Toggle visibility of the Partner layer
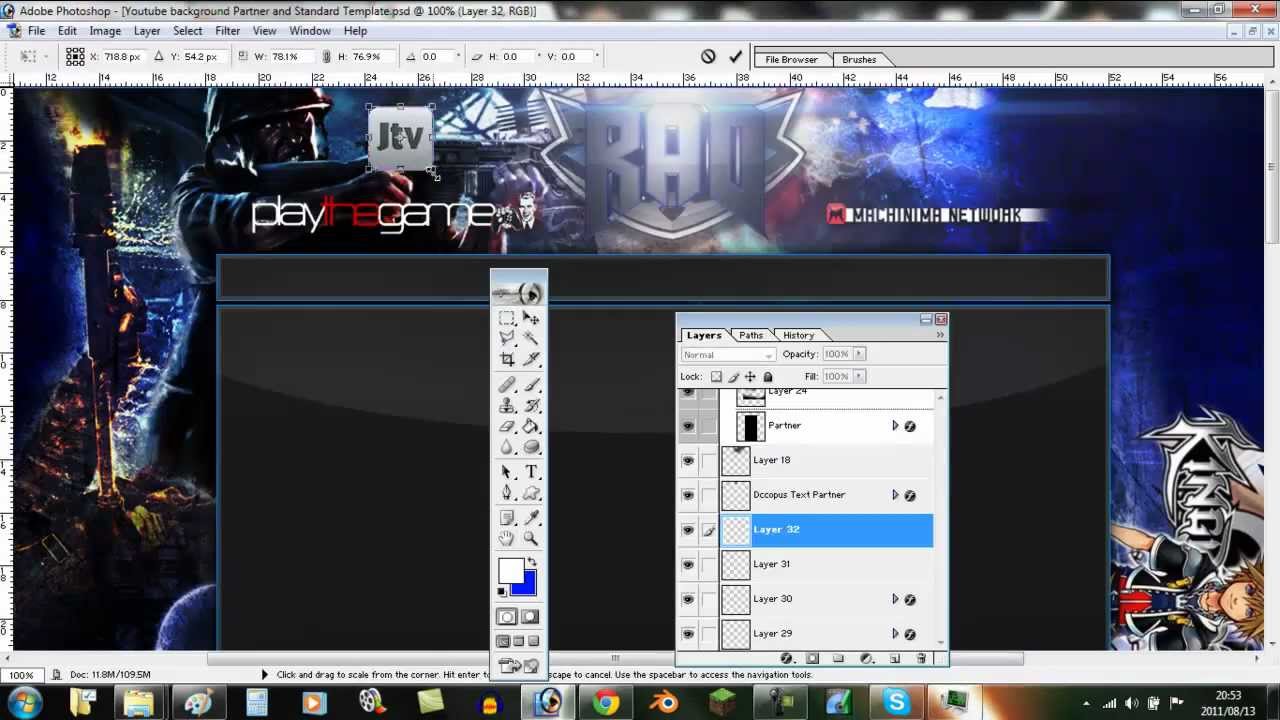Image resolution: width=1280 pixels, height=720 pixels. tap(688, 426)
